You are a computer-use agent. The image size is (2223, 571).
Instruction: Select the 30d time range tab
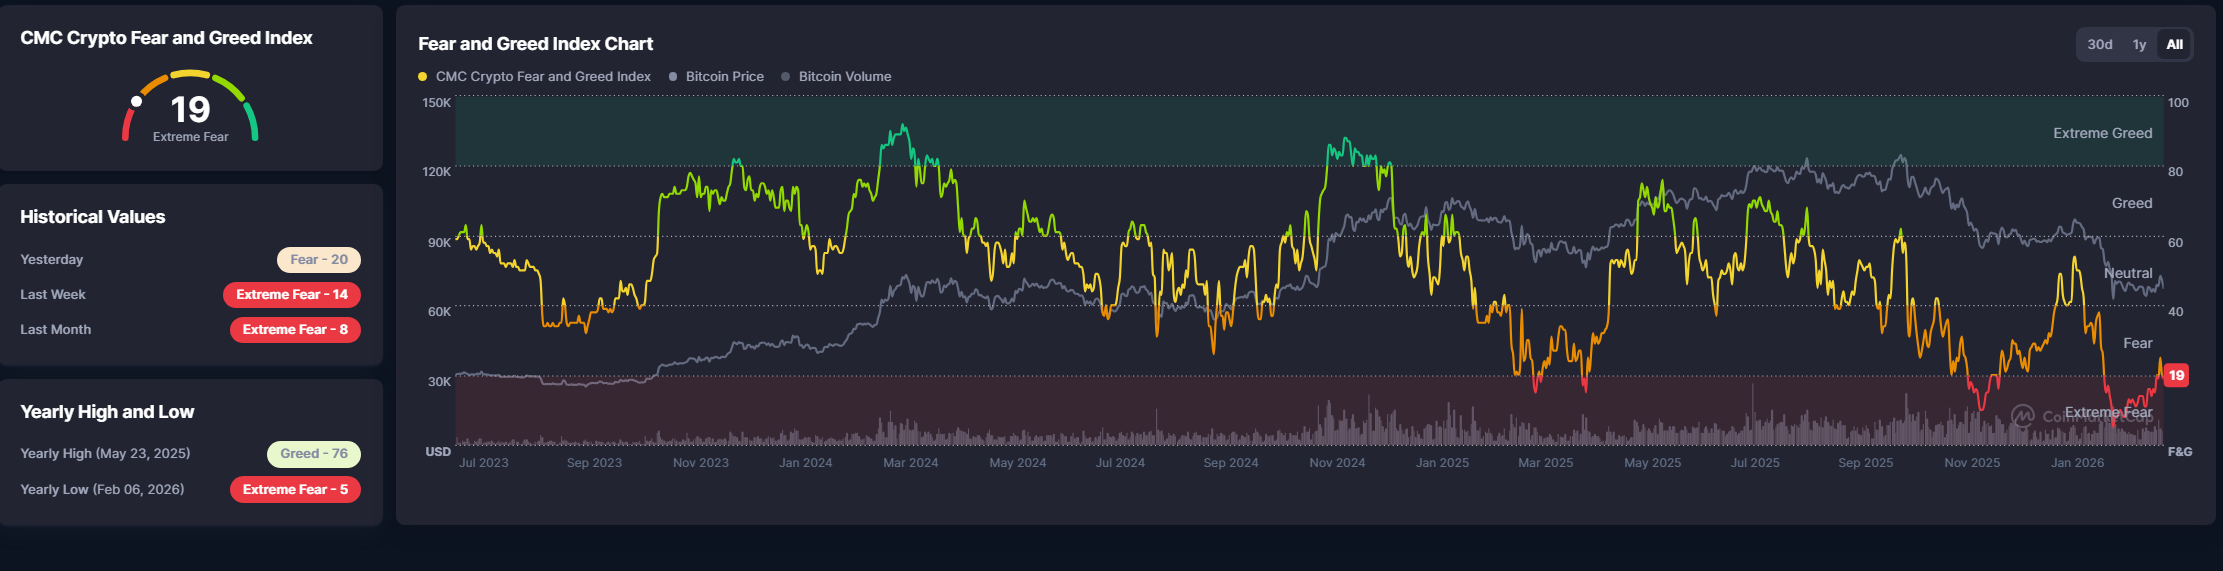pos(2099,45)
